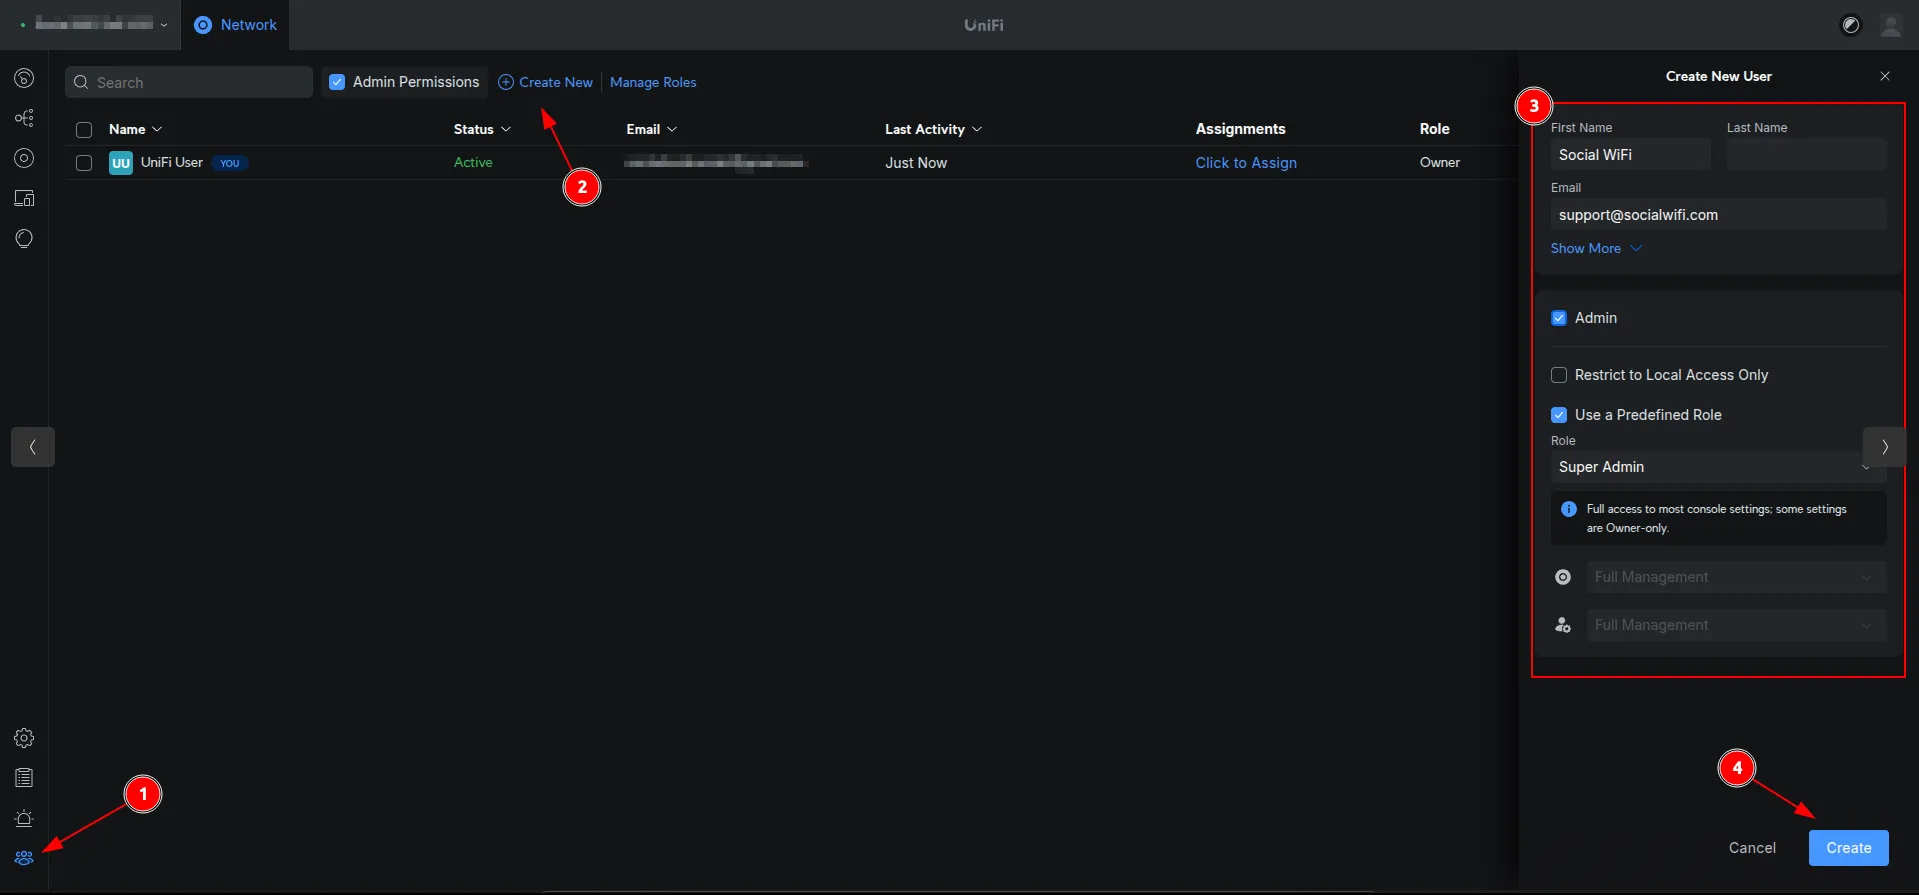Open the Client Devices sidebar icon
This screenshot has height=895, width=1919.
(x=24, y=198)
